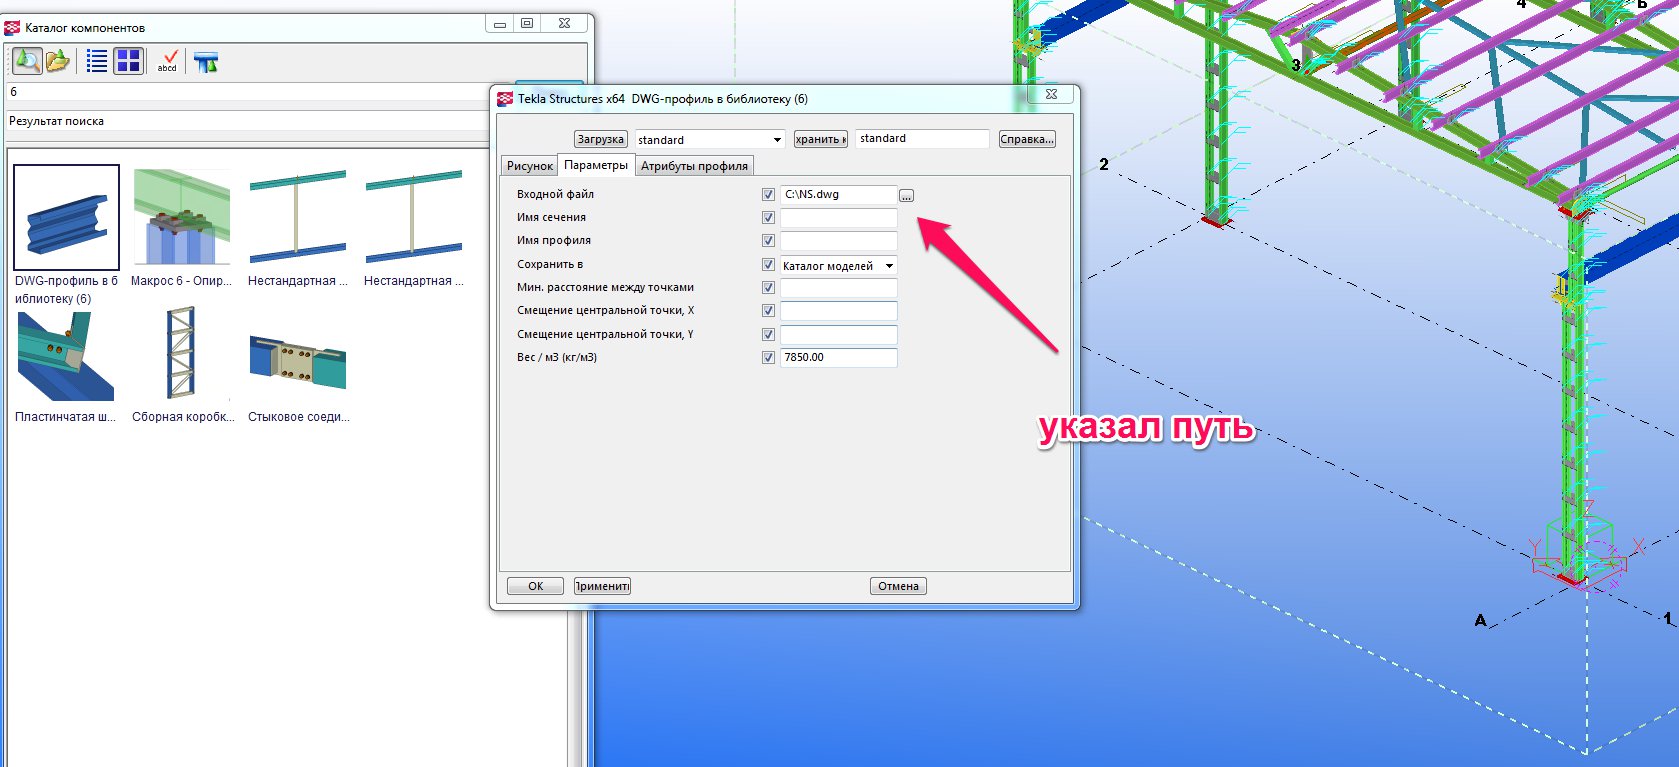Click the '...' browse button for input file
The image size is (1679, 767).
[x=906, y=195]
